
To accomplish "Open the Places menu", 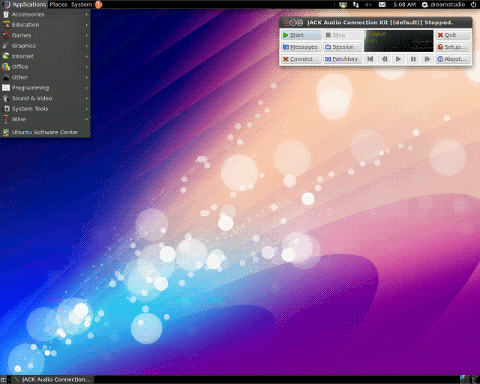I will (58, 4).
